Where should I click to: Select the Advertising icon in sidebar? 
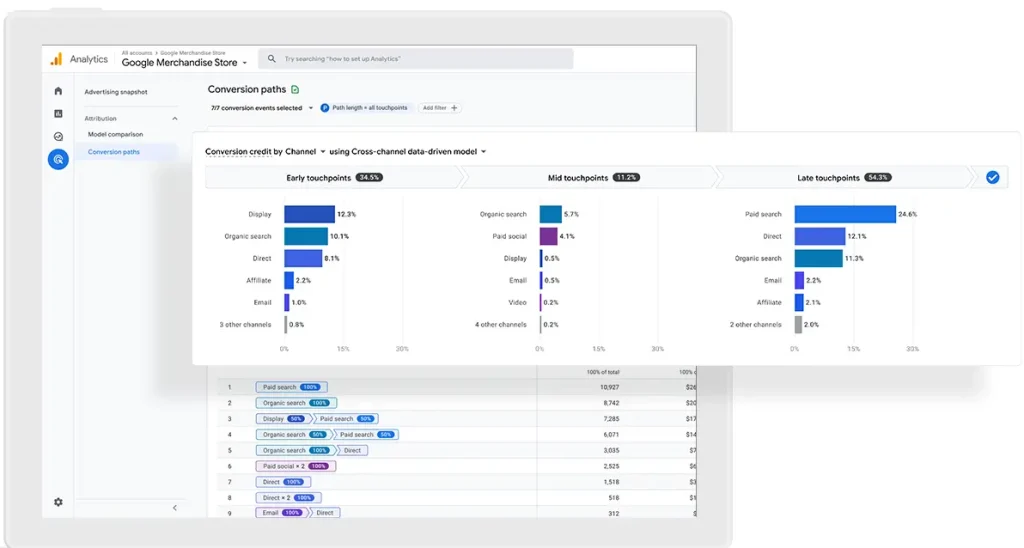(58, 159)
